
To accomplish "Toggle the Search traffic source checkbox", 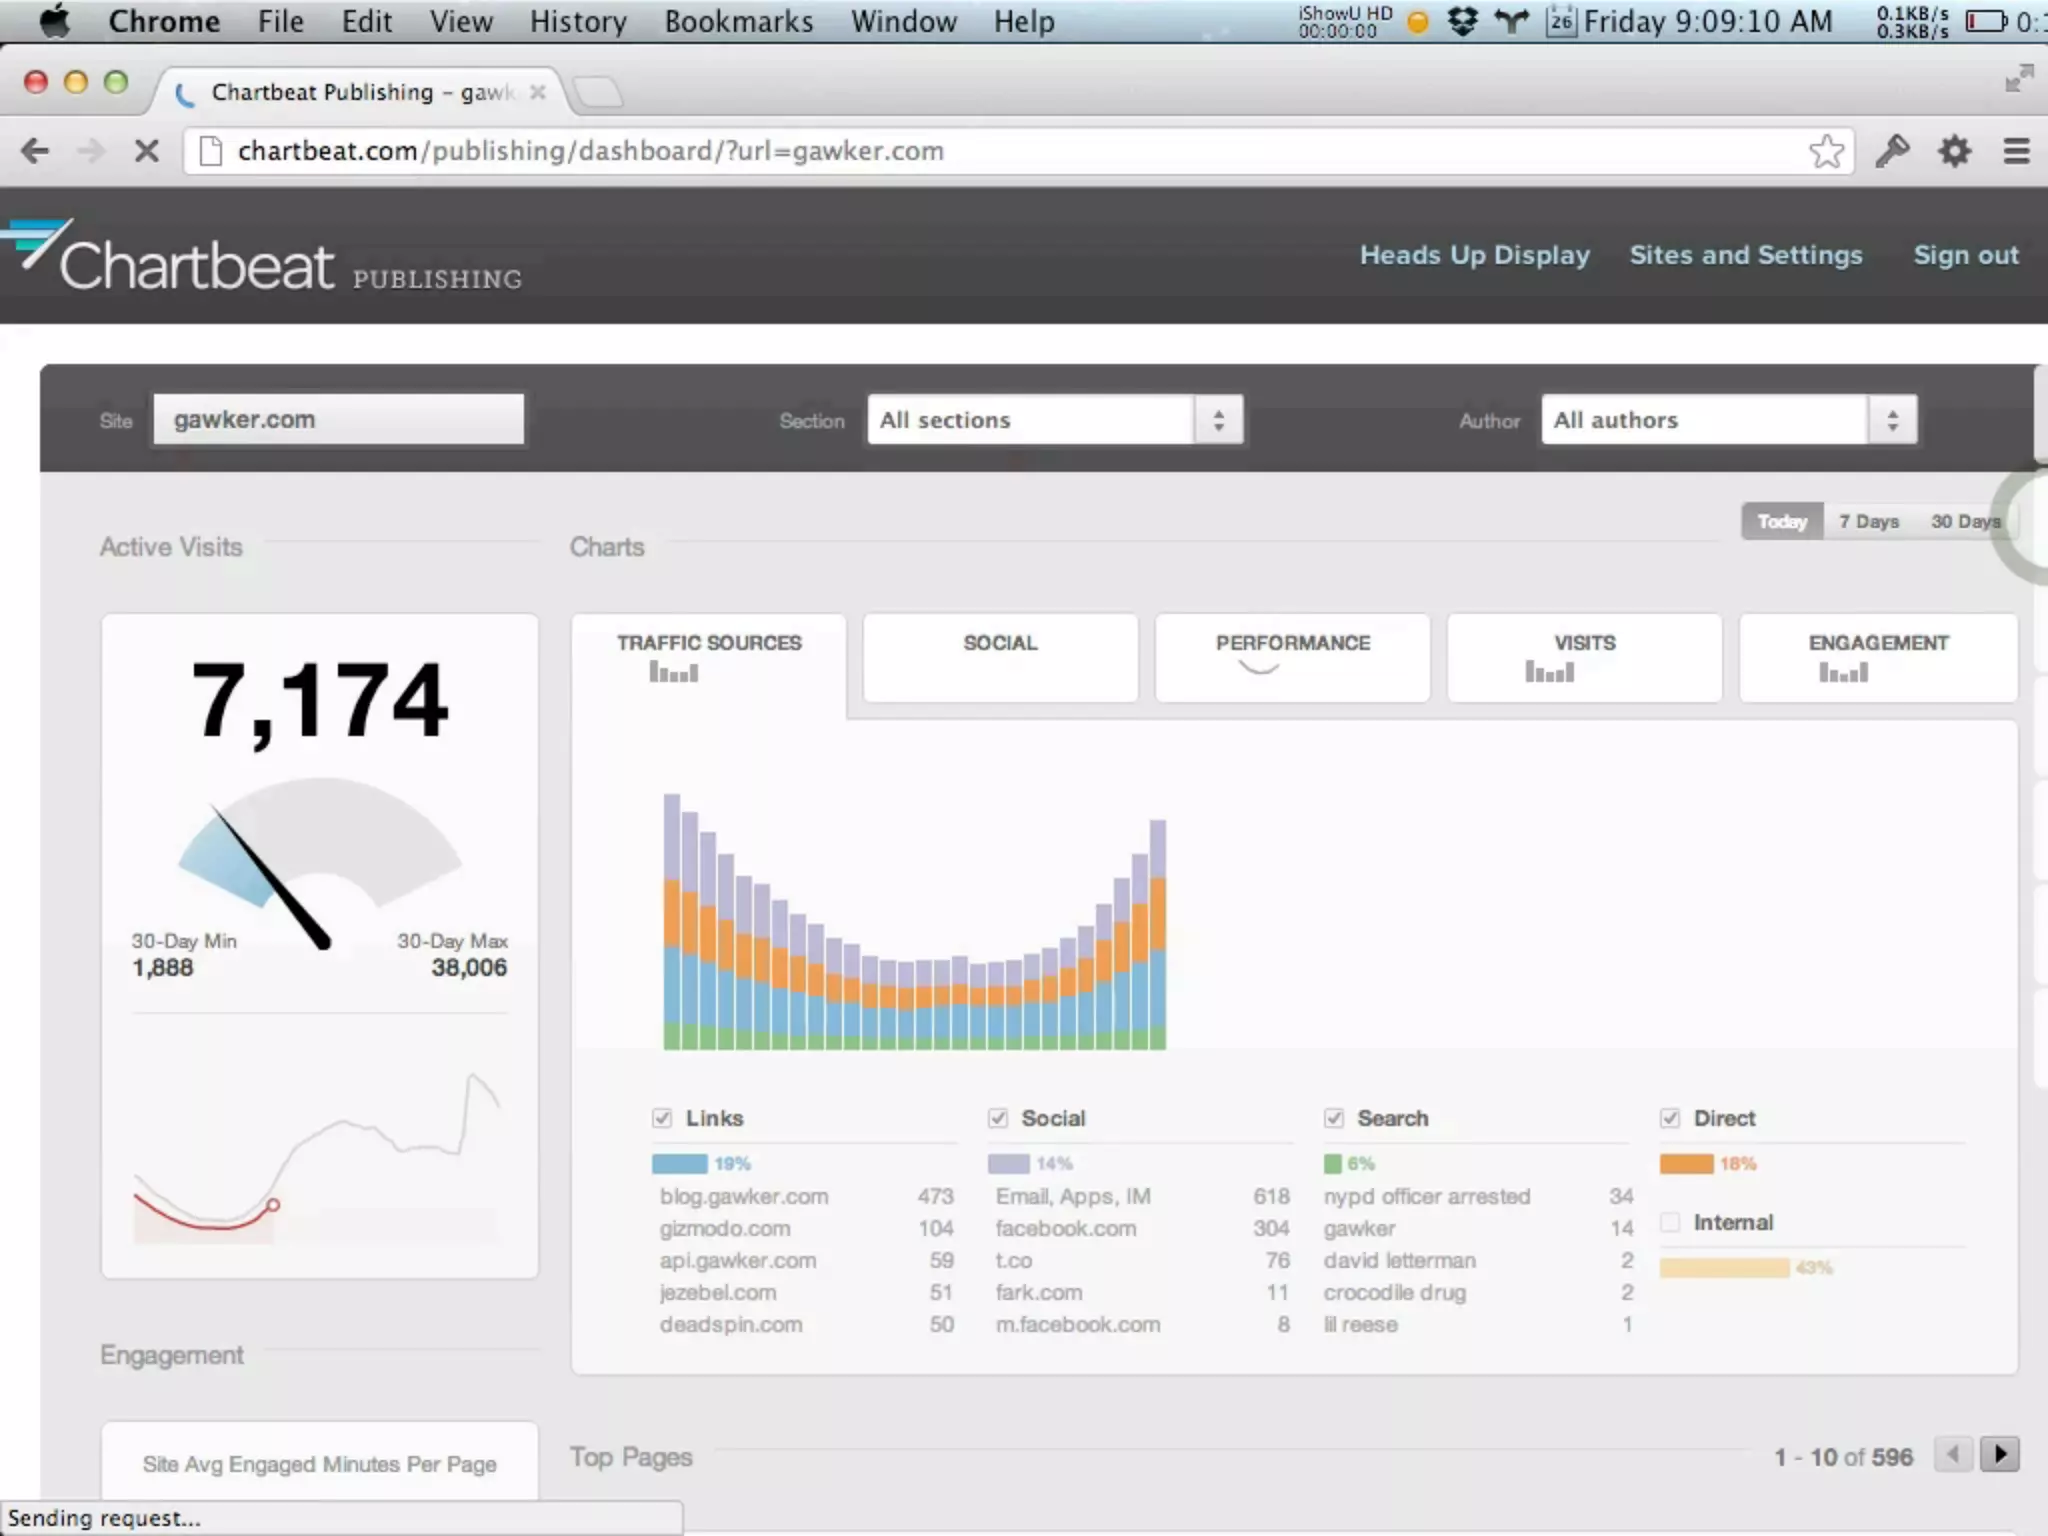I will tap(1334, 1118).
